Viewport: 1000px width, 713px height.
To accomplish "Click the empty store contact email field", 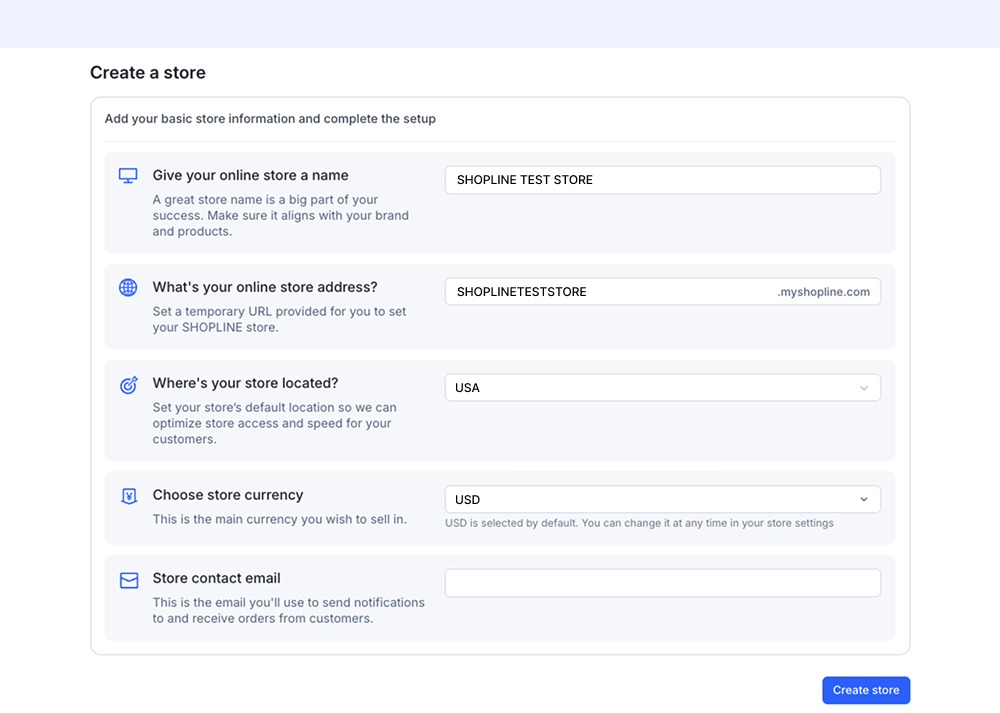I will (x=662, y=583).
